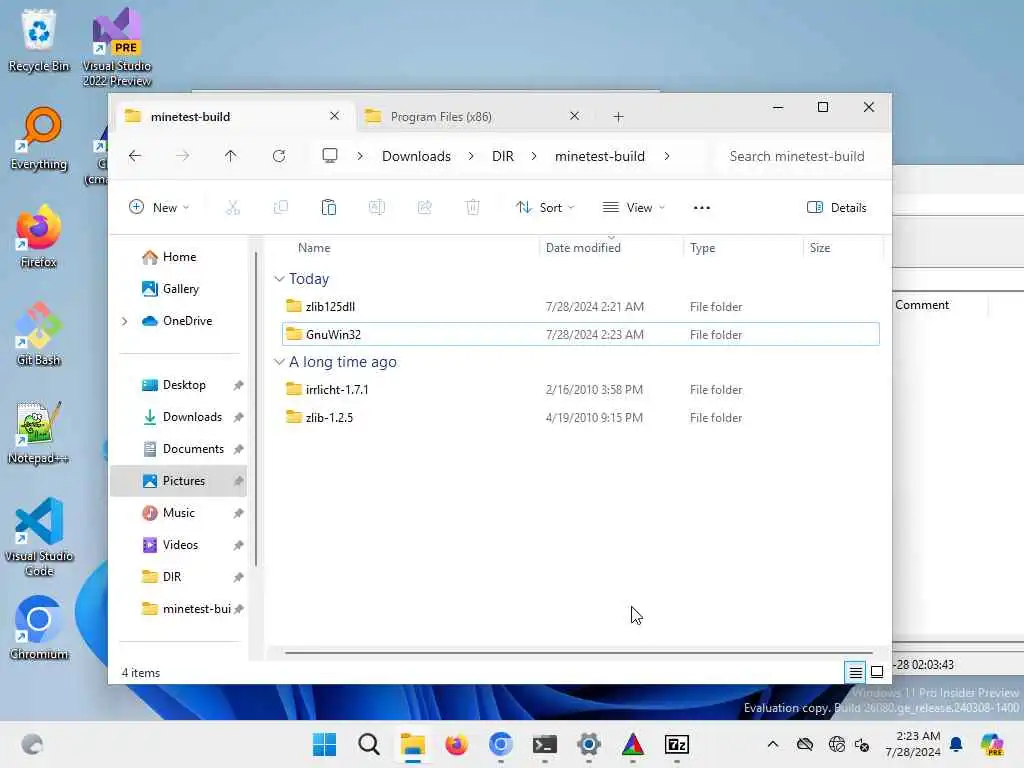Open the terminal from taskbar
Screen dimensions: 1024x768
545,744
